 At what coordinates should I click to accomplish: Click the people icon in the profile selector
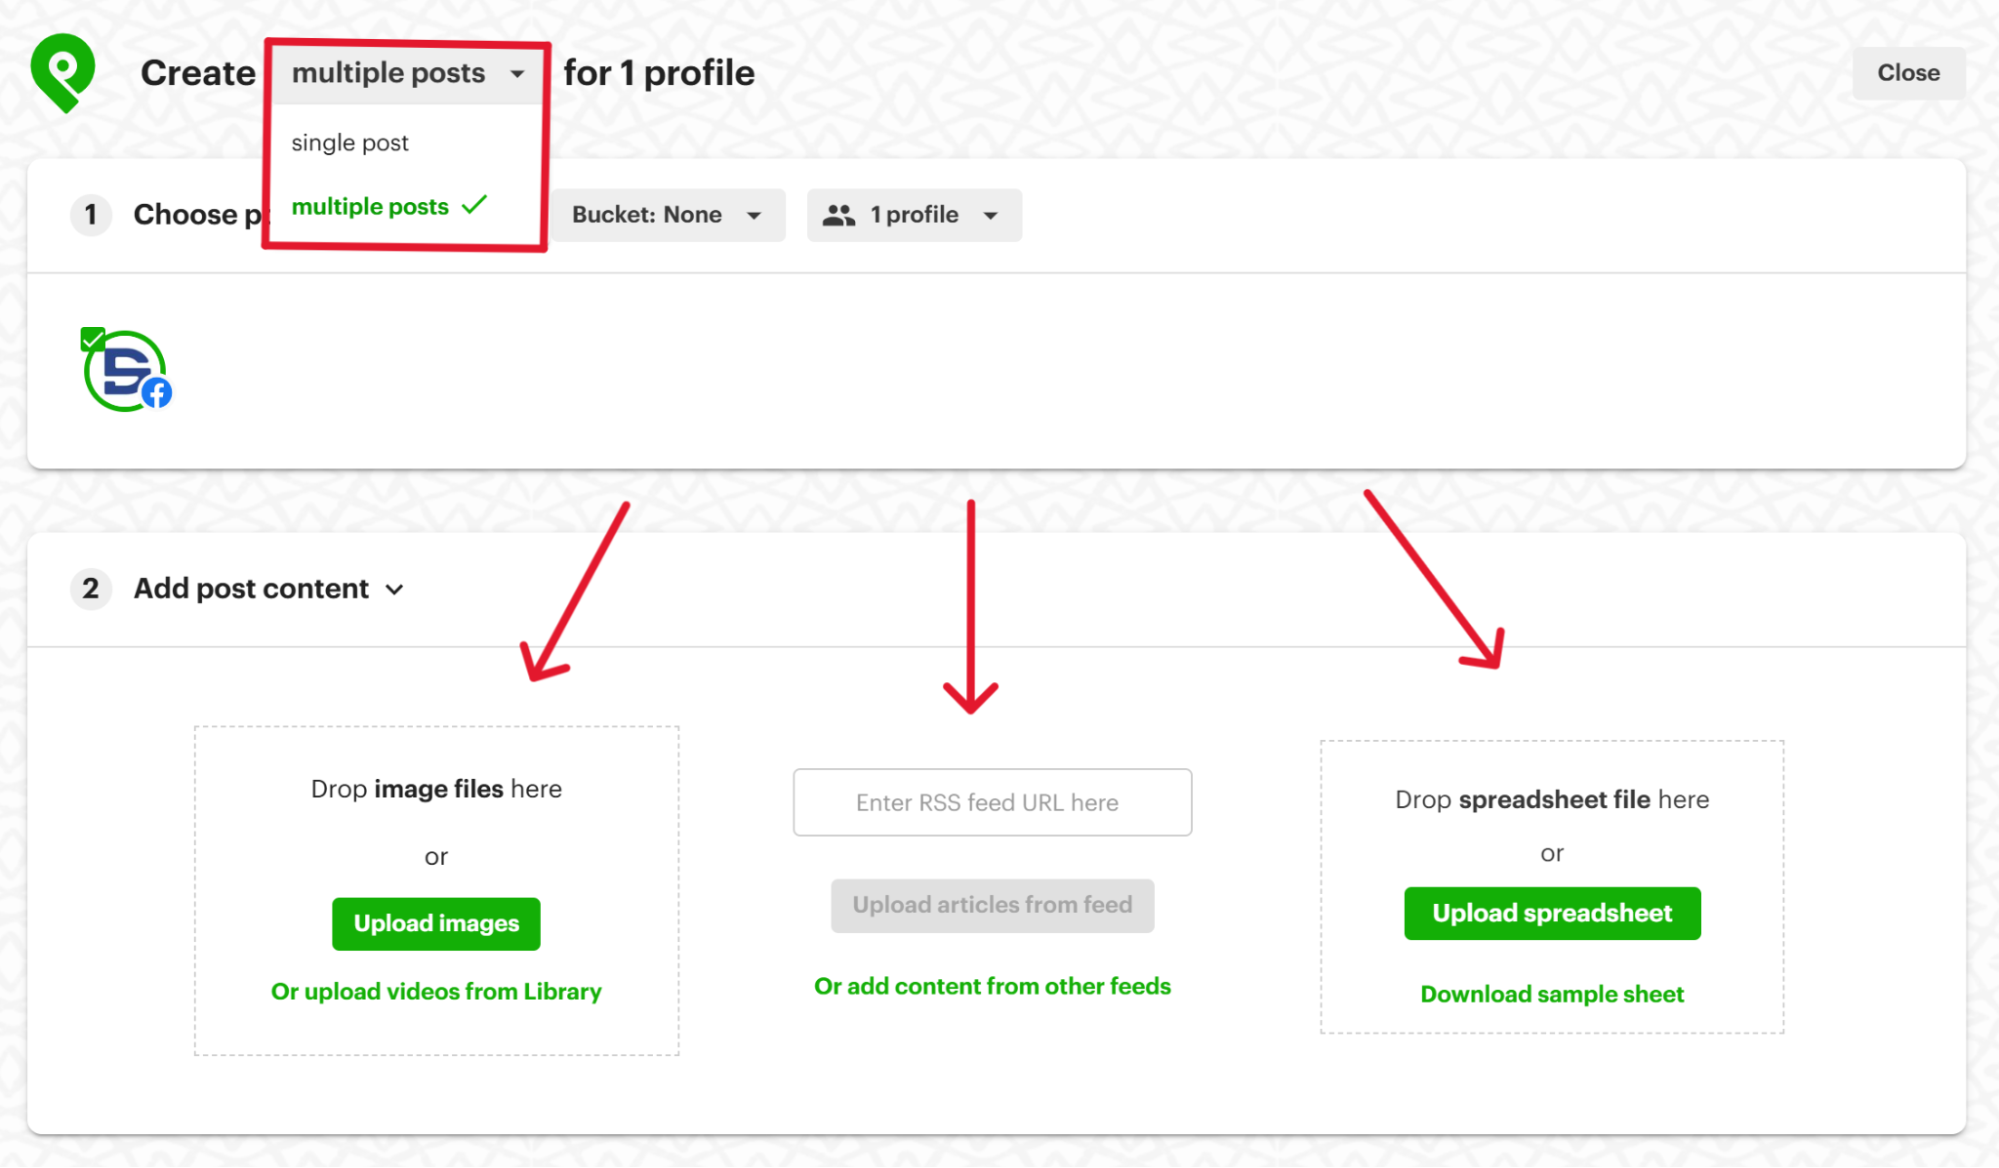840,214
